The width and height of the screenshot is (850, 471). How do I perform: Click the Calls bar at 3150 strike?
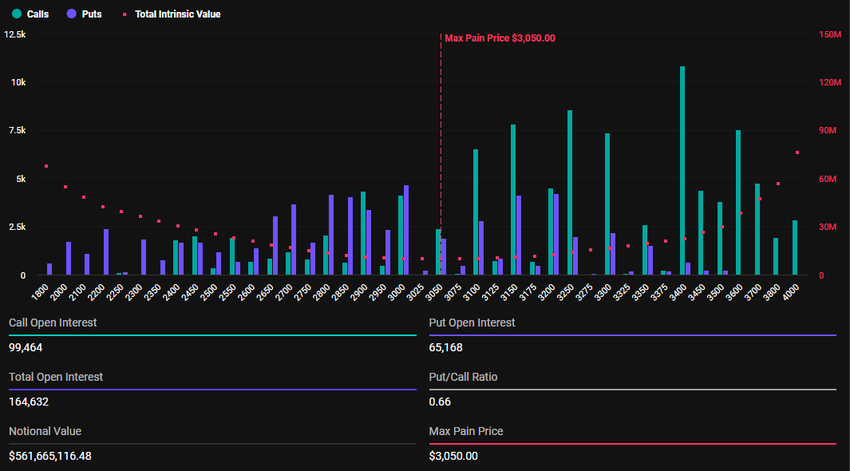513,200
